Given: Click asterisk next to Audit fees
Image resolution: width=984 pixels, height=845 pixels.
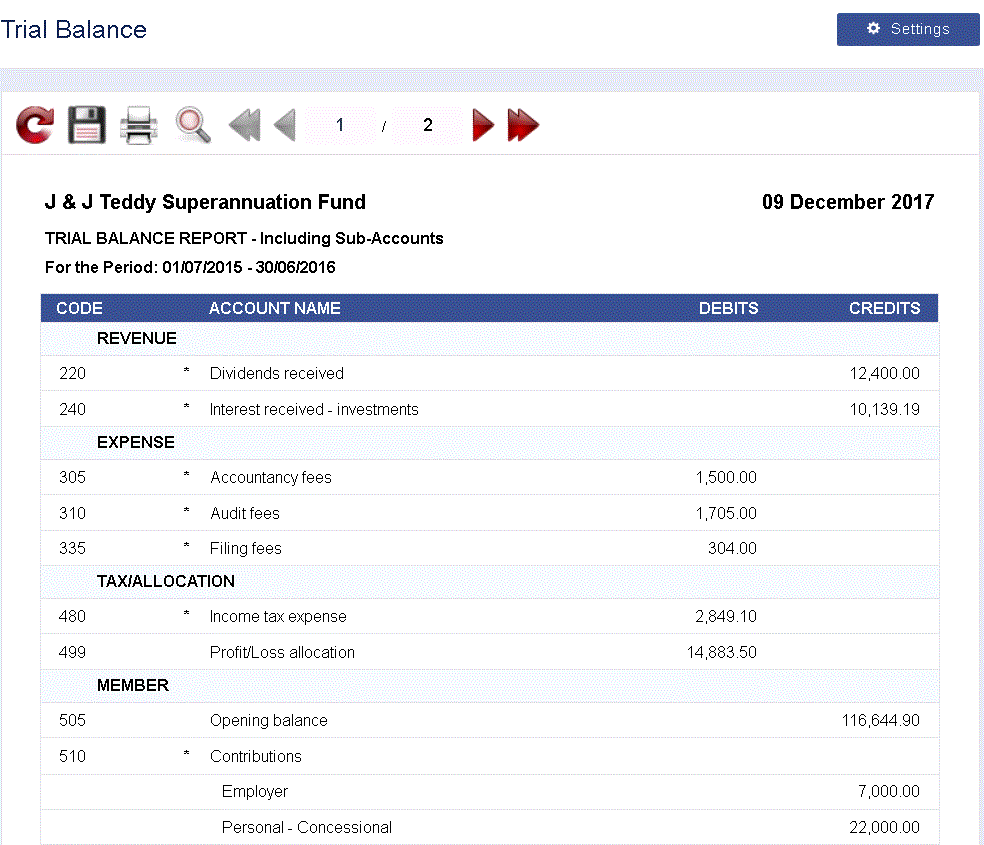Looking at the screenshot, I should point(186,513).
